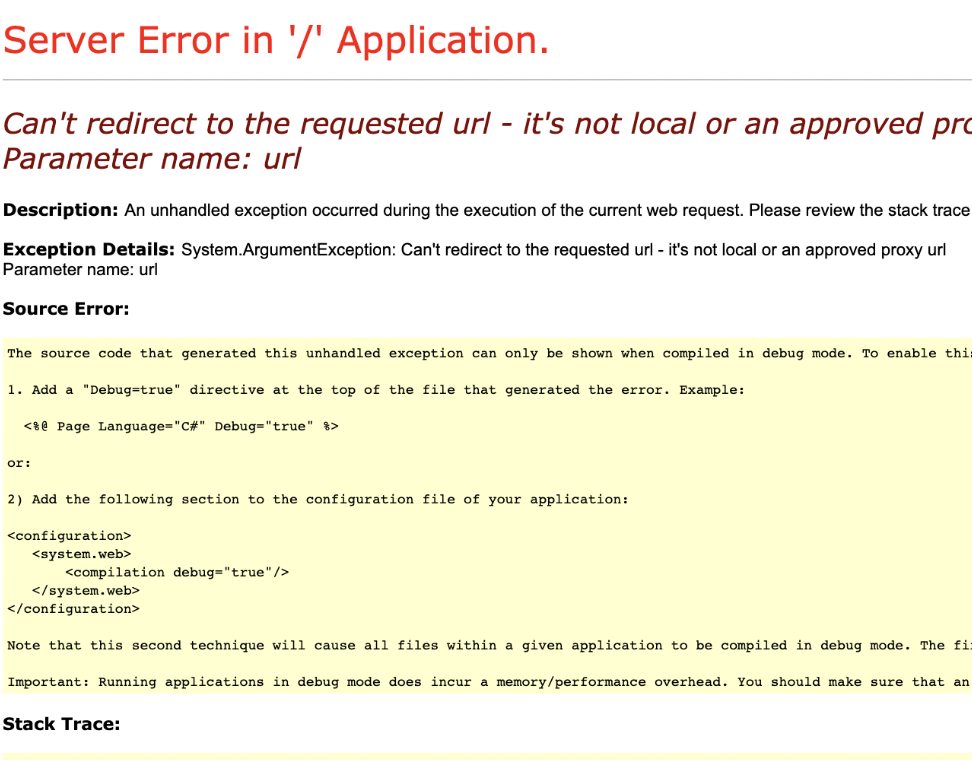This screenshot has width=972, height=760.
Task: Click the '<%@ Page Language="C#"' code line
Action: (x=181, y=426)
